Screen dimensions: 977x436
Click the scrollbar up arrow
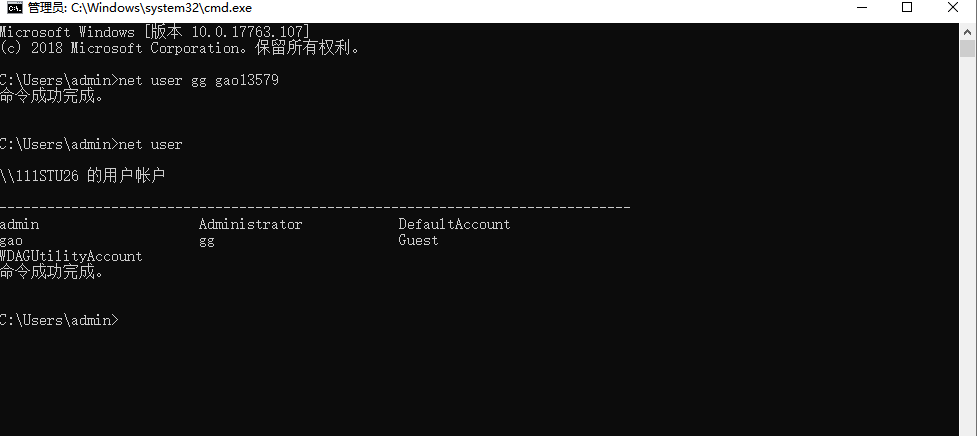[968, 31]
